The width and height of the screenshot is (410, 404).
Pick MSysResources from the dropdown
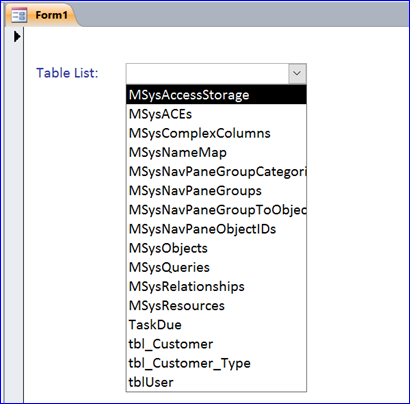coord(216,306)
